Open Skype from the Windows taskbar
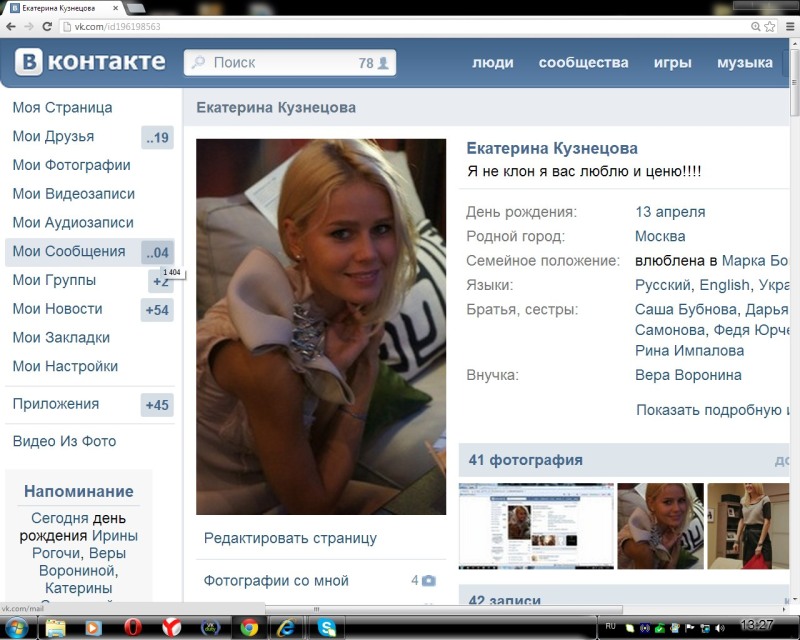 tap(326, 627)
